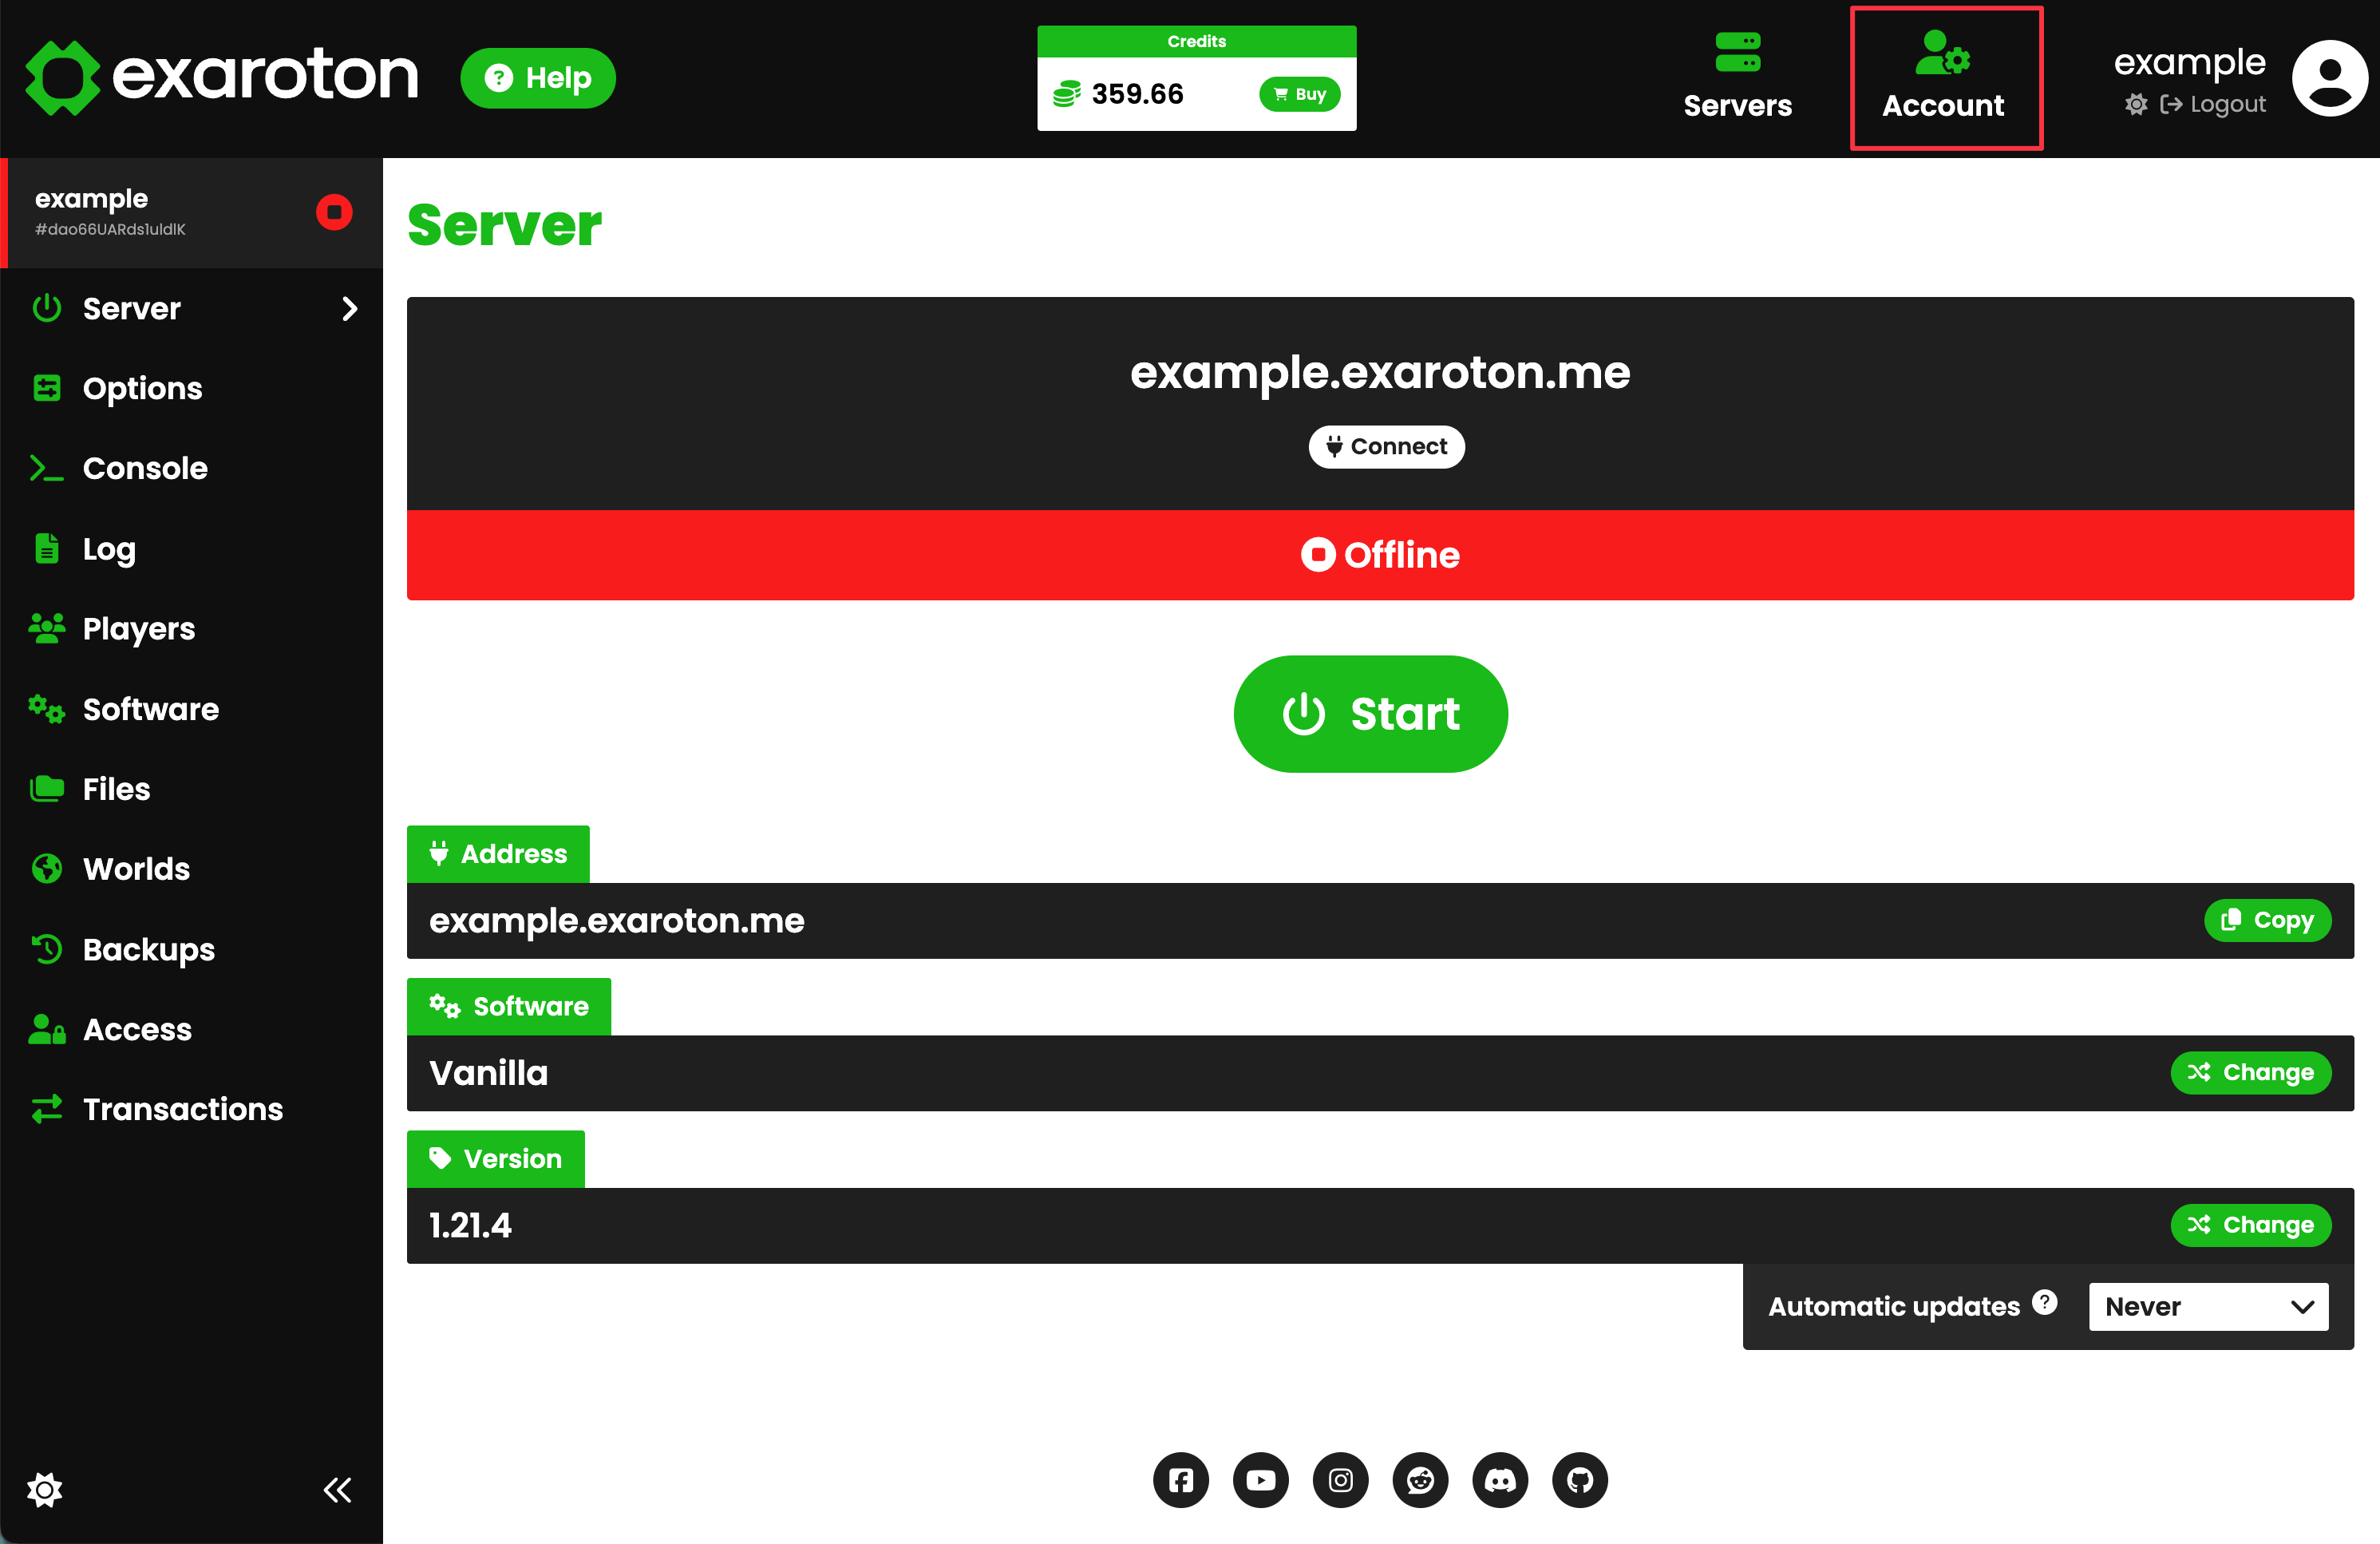The width and height of the screenshot is (2380, 1544).
Task: Click the user avatar icon
Action: tap(2329, 78)
